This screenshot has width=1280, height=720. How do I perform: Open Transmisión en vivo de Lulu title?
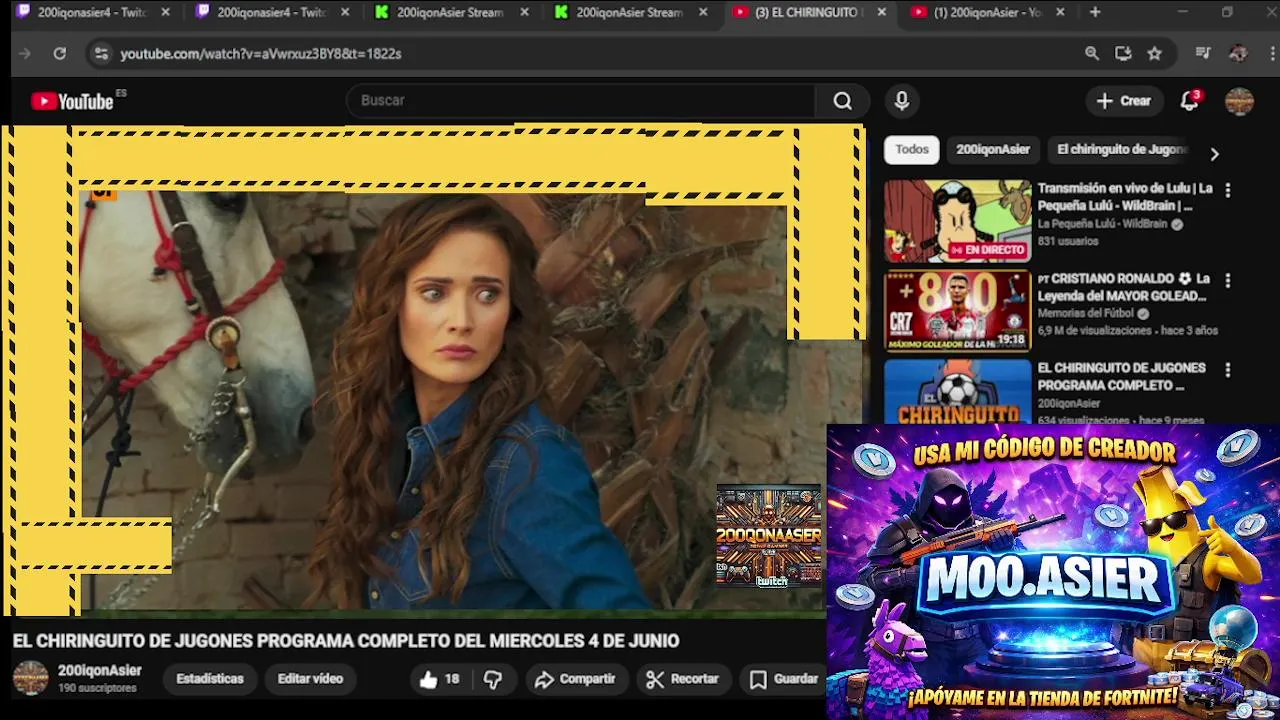(x=1125, y=197)
